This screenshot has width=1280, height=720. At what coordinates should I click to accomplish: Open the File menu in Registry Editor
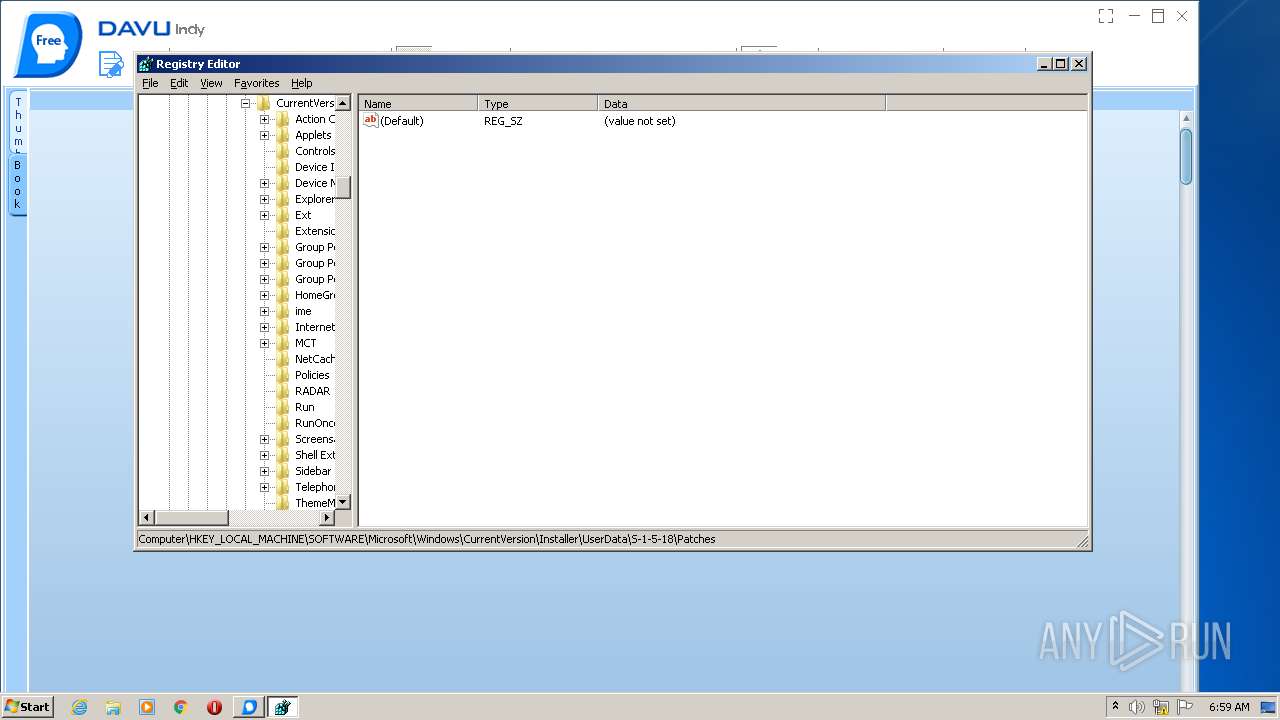coord(150,83)
